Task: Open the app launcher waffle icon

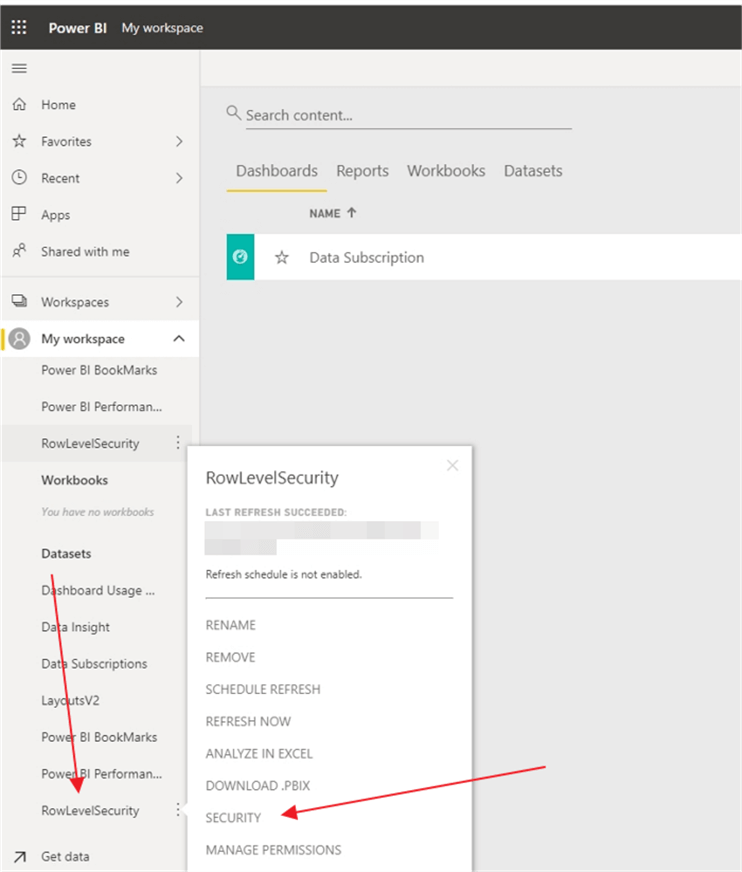Action: pos(19,28)
